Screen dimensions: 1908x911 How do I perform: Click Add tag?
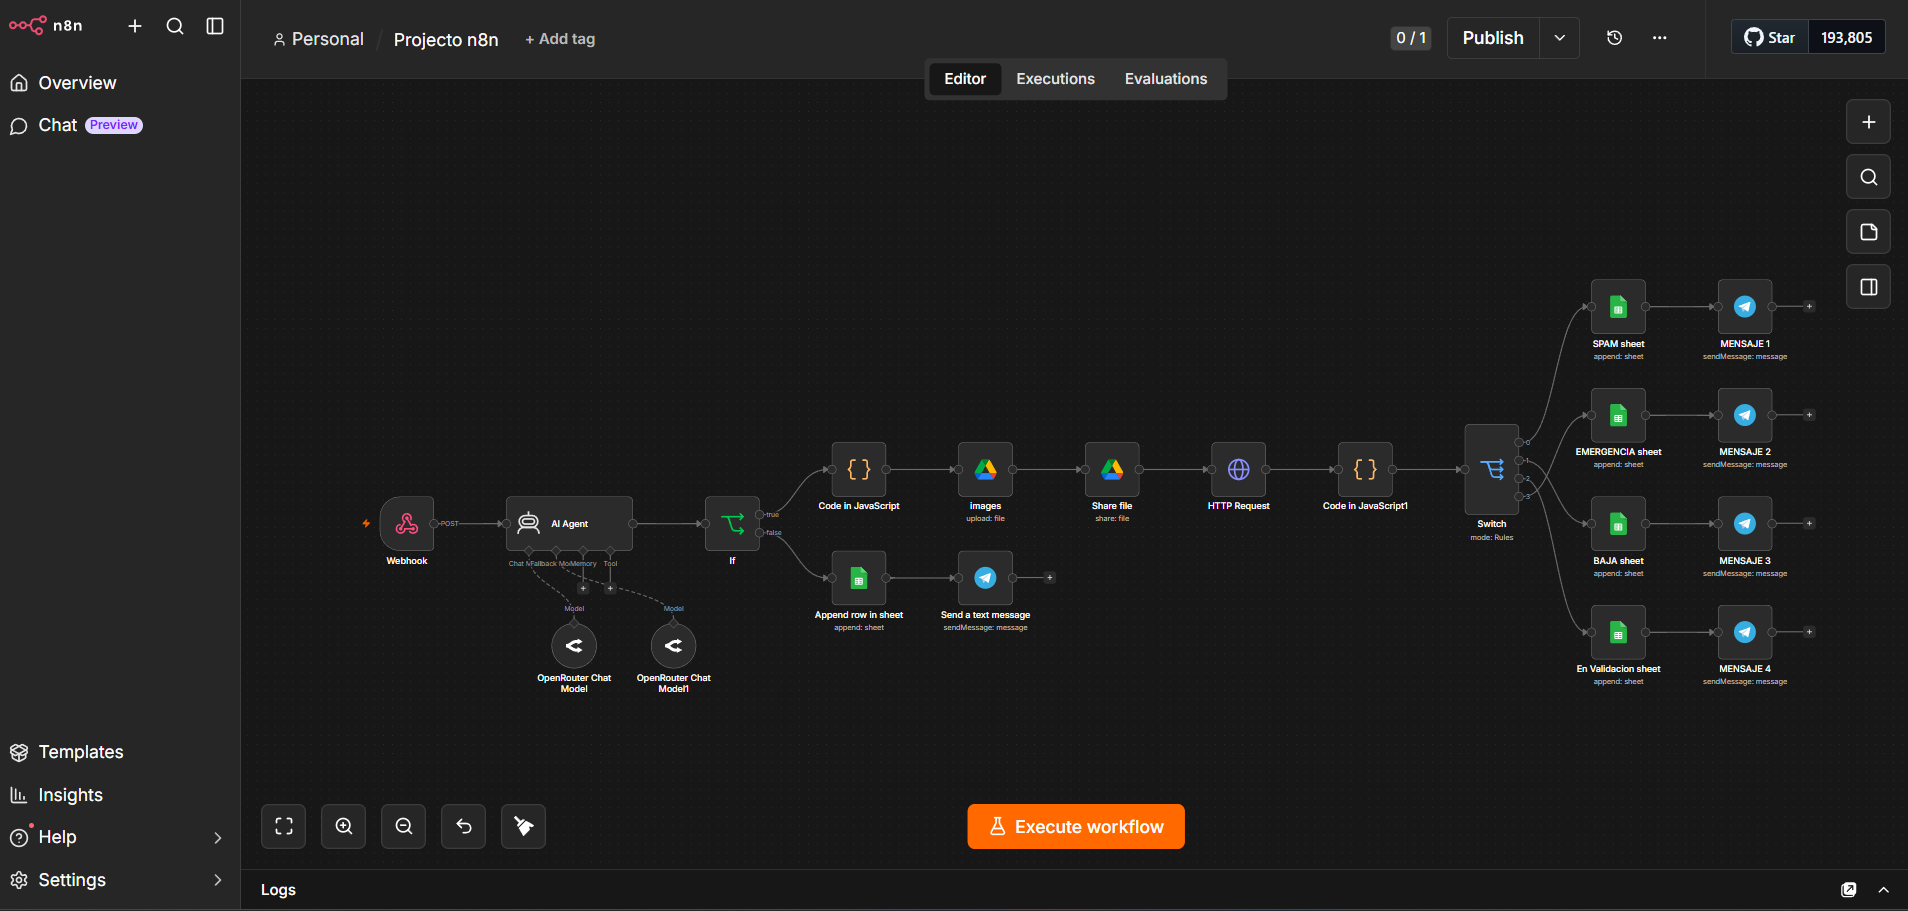click(560, 39)
